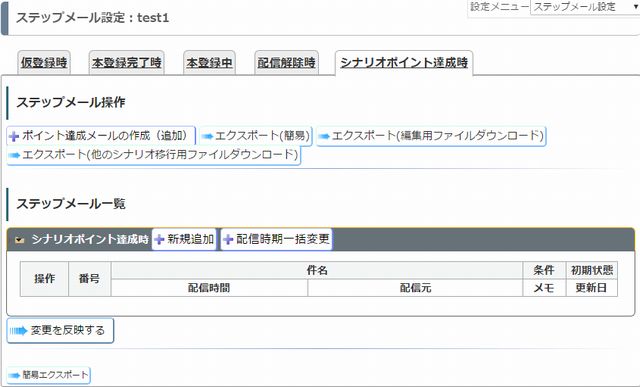Screen dimensions: 640x387
Task: Select the 本登録中 tab
Action: pyautogui.click(x=209, y=62)
